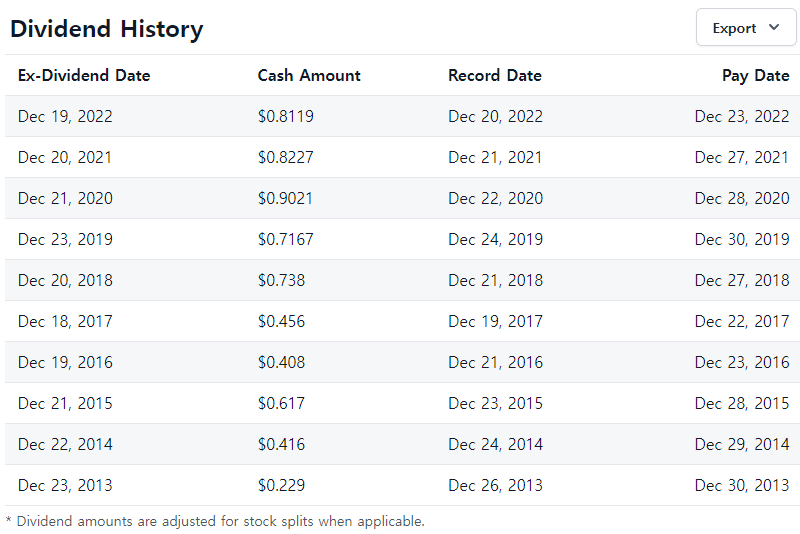Click the $0.8119 cash amount cell
This screenshot has height=534, width=800.
(x=286, y=116)
